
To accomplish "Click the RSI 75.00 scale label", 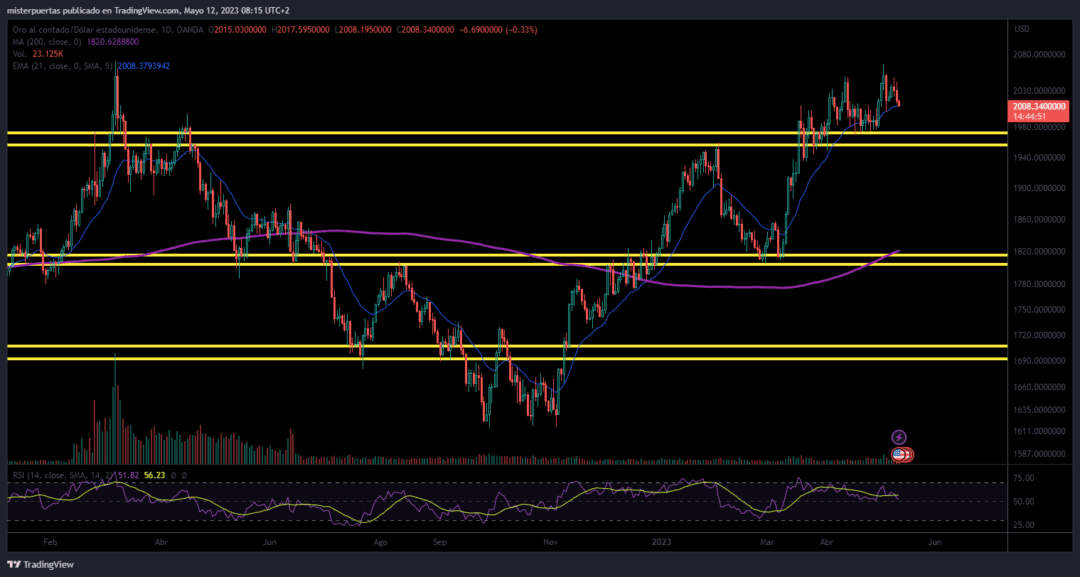I will [x=1024, y=479].
